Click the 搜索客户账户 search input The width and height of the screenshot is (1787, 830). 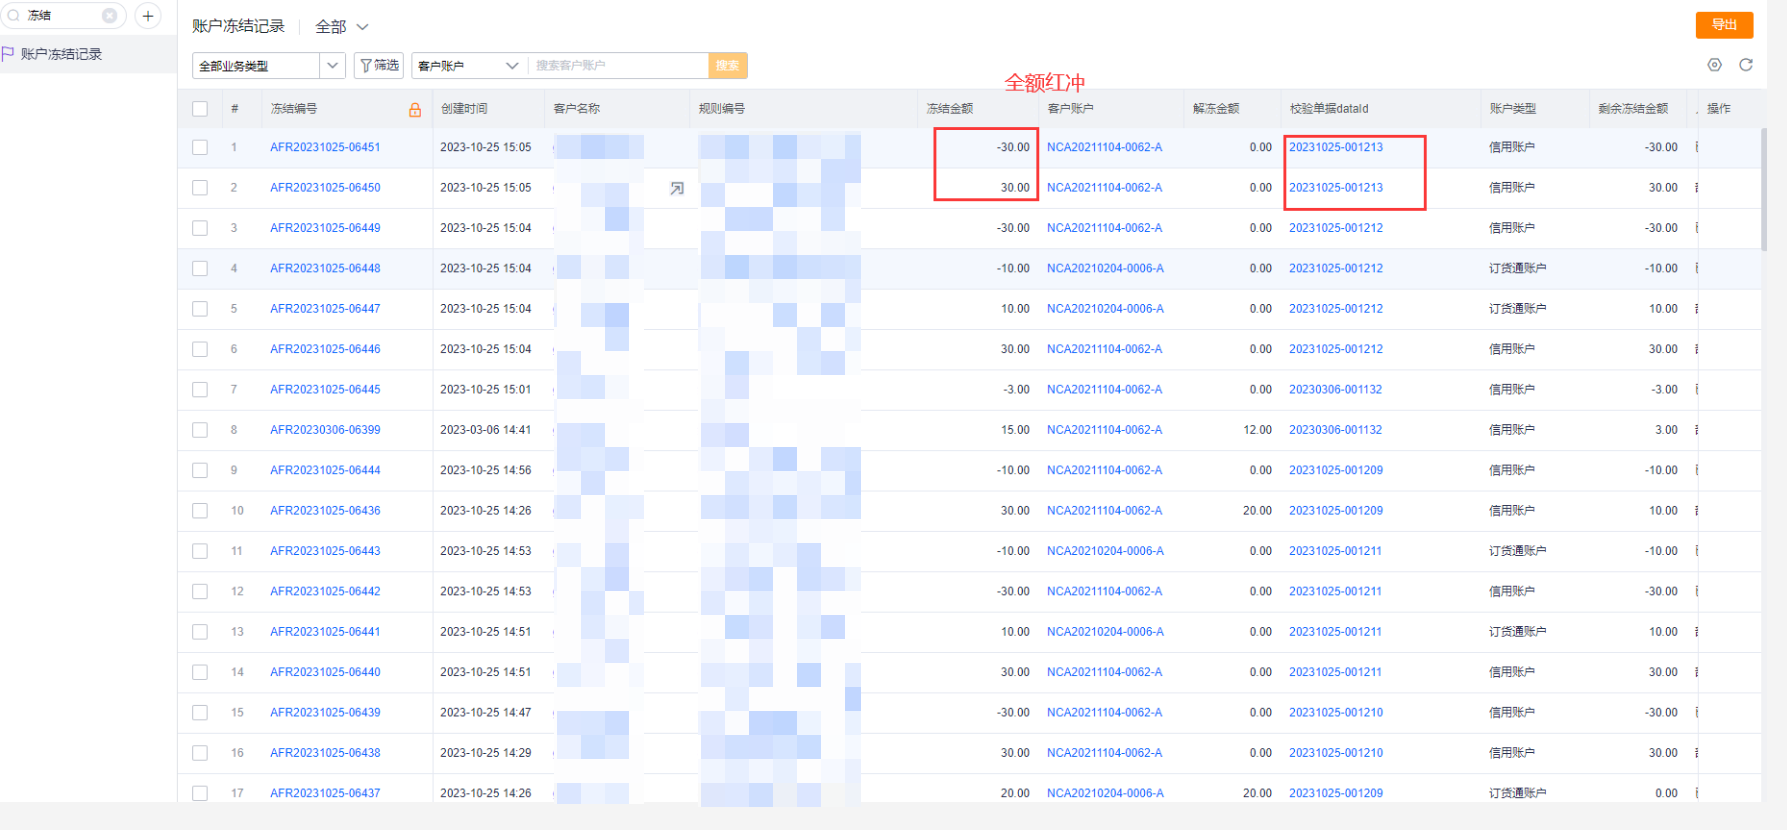pyautogui.click(x=617, y=65)
